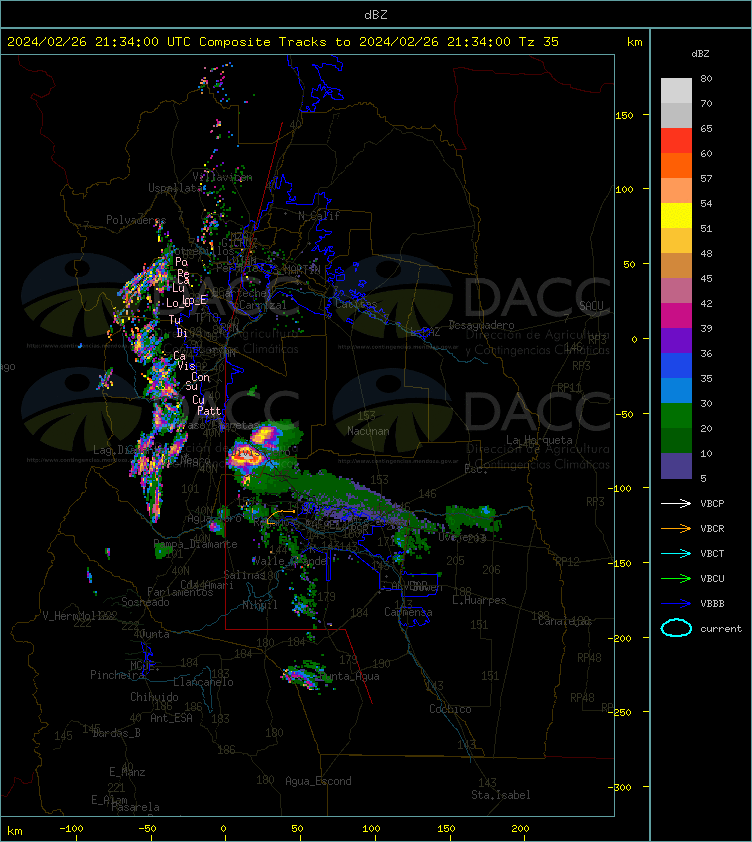Image resolution: width=752 pixels, height=842 pixels.
Task: Click the Sosneado map label
Action: pyautogui.click(x=145, y=602)
